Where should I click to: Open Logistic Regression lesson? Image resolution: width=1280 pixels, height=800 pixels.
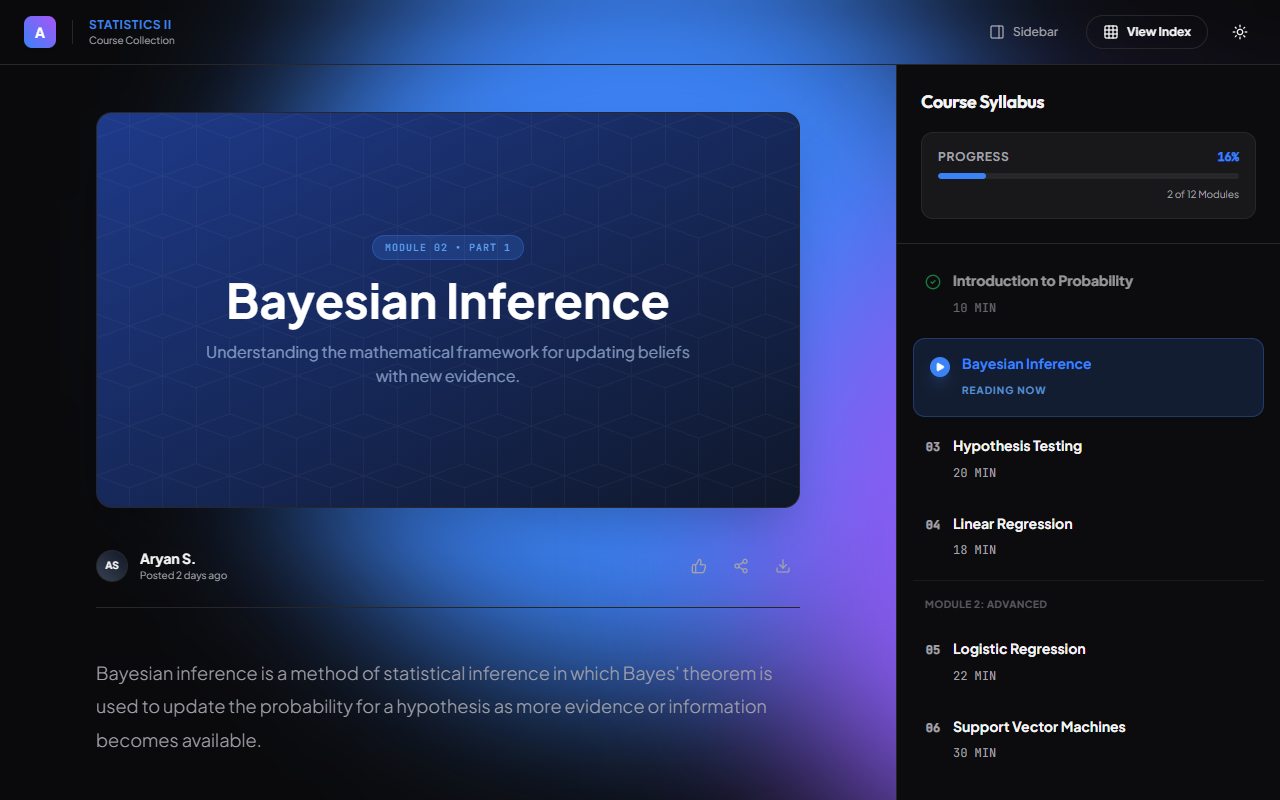(x=1018, y=649)
